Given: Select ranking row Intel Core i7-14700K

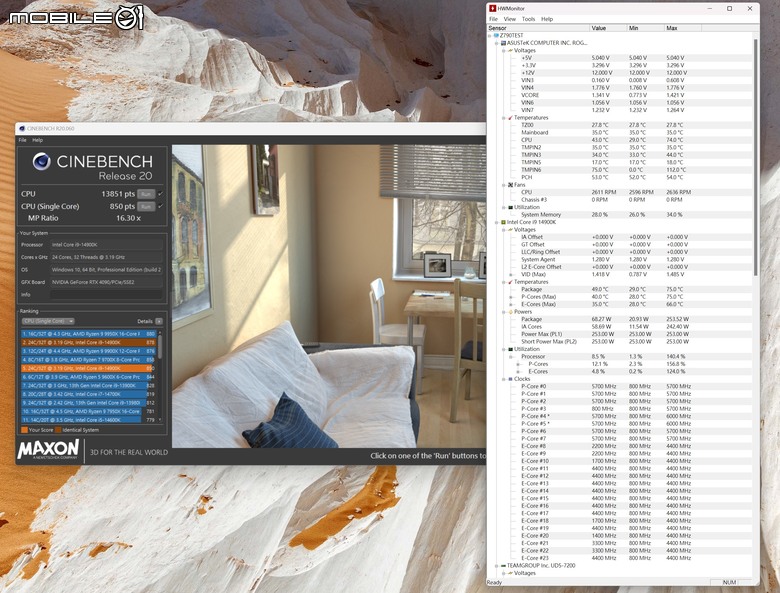Looking at the screenshot, I should 88,394.
